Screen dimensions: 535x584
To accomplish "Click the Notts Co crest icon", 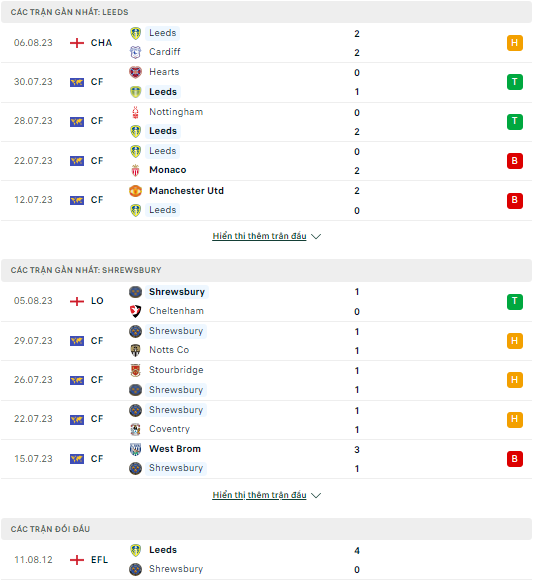I will [x=136, y=350].
